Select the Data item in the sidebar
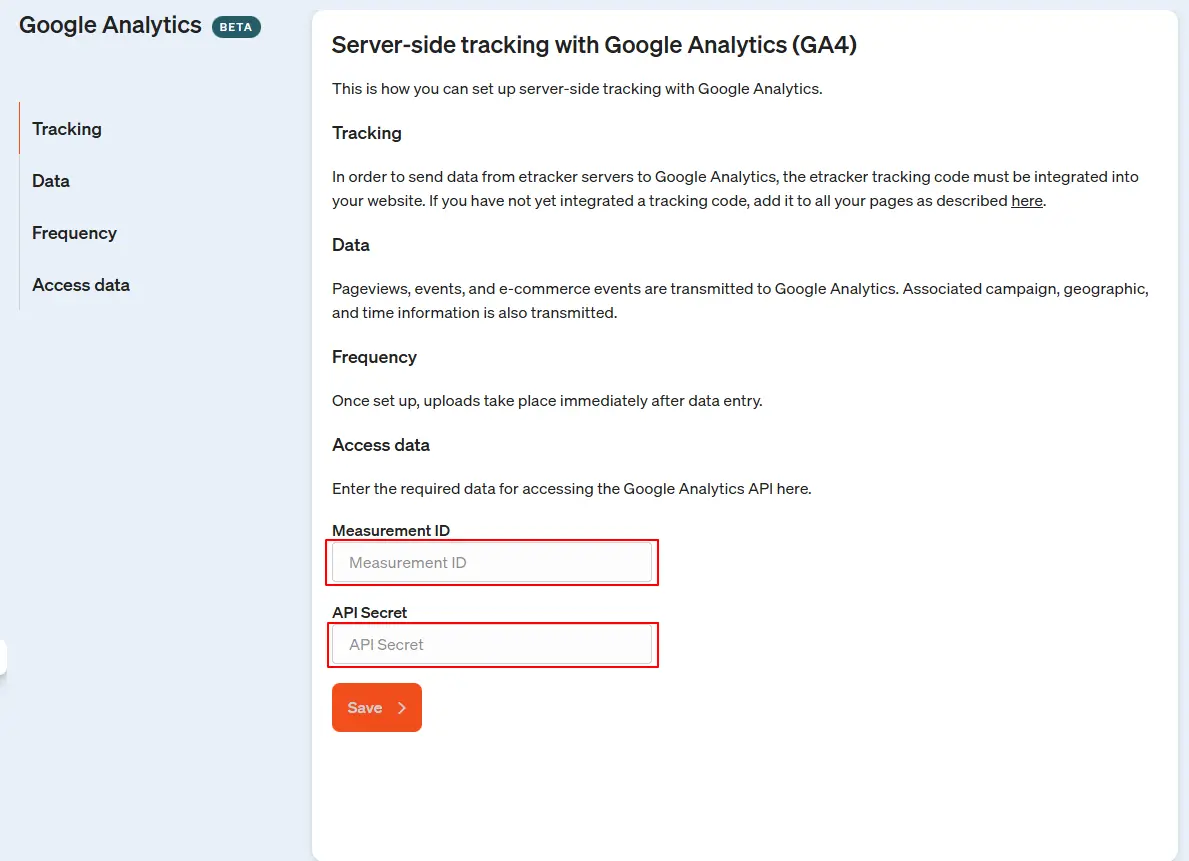The height and width of the screenshot is (861, 1189). 51,181
